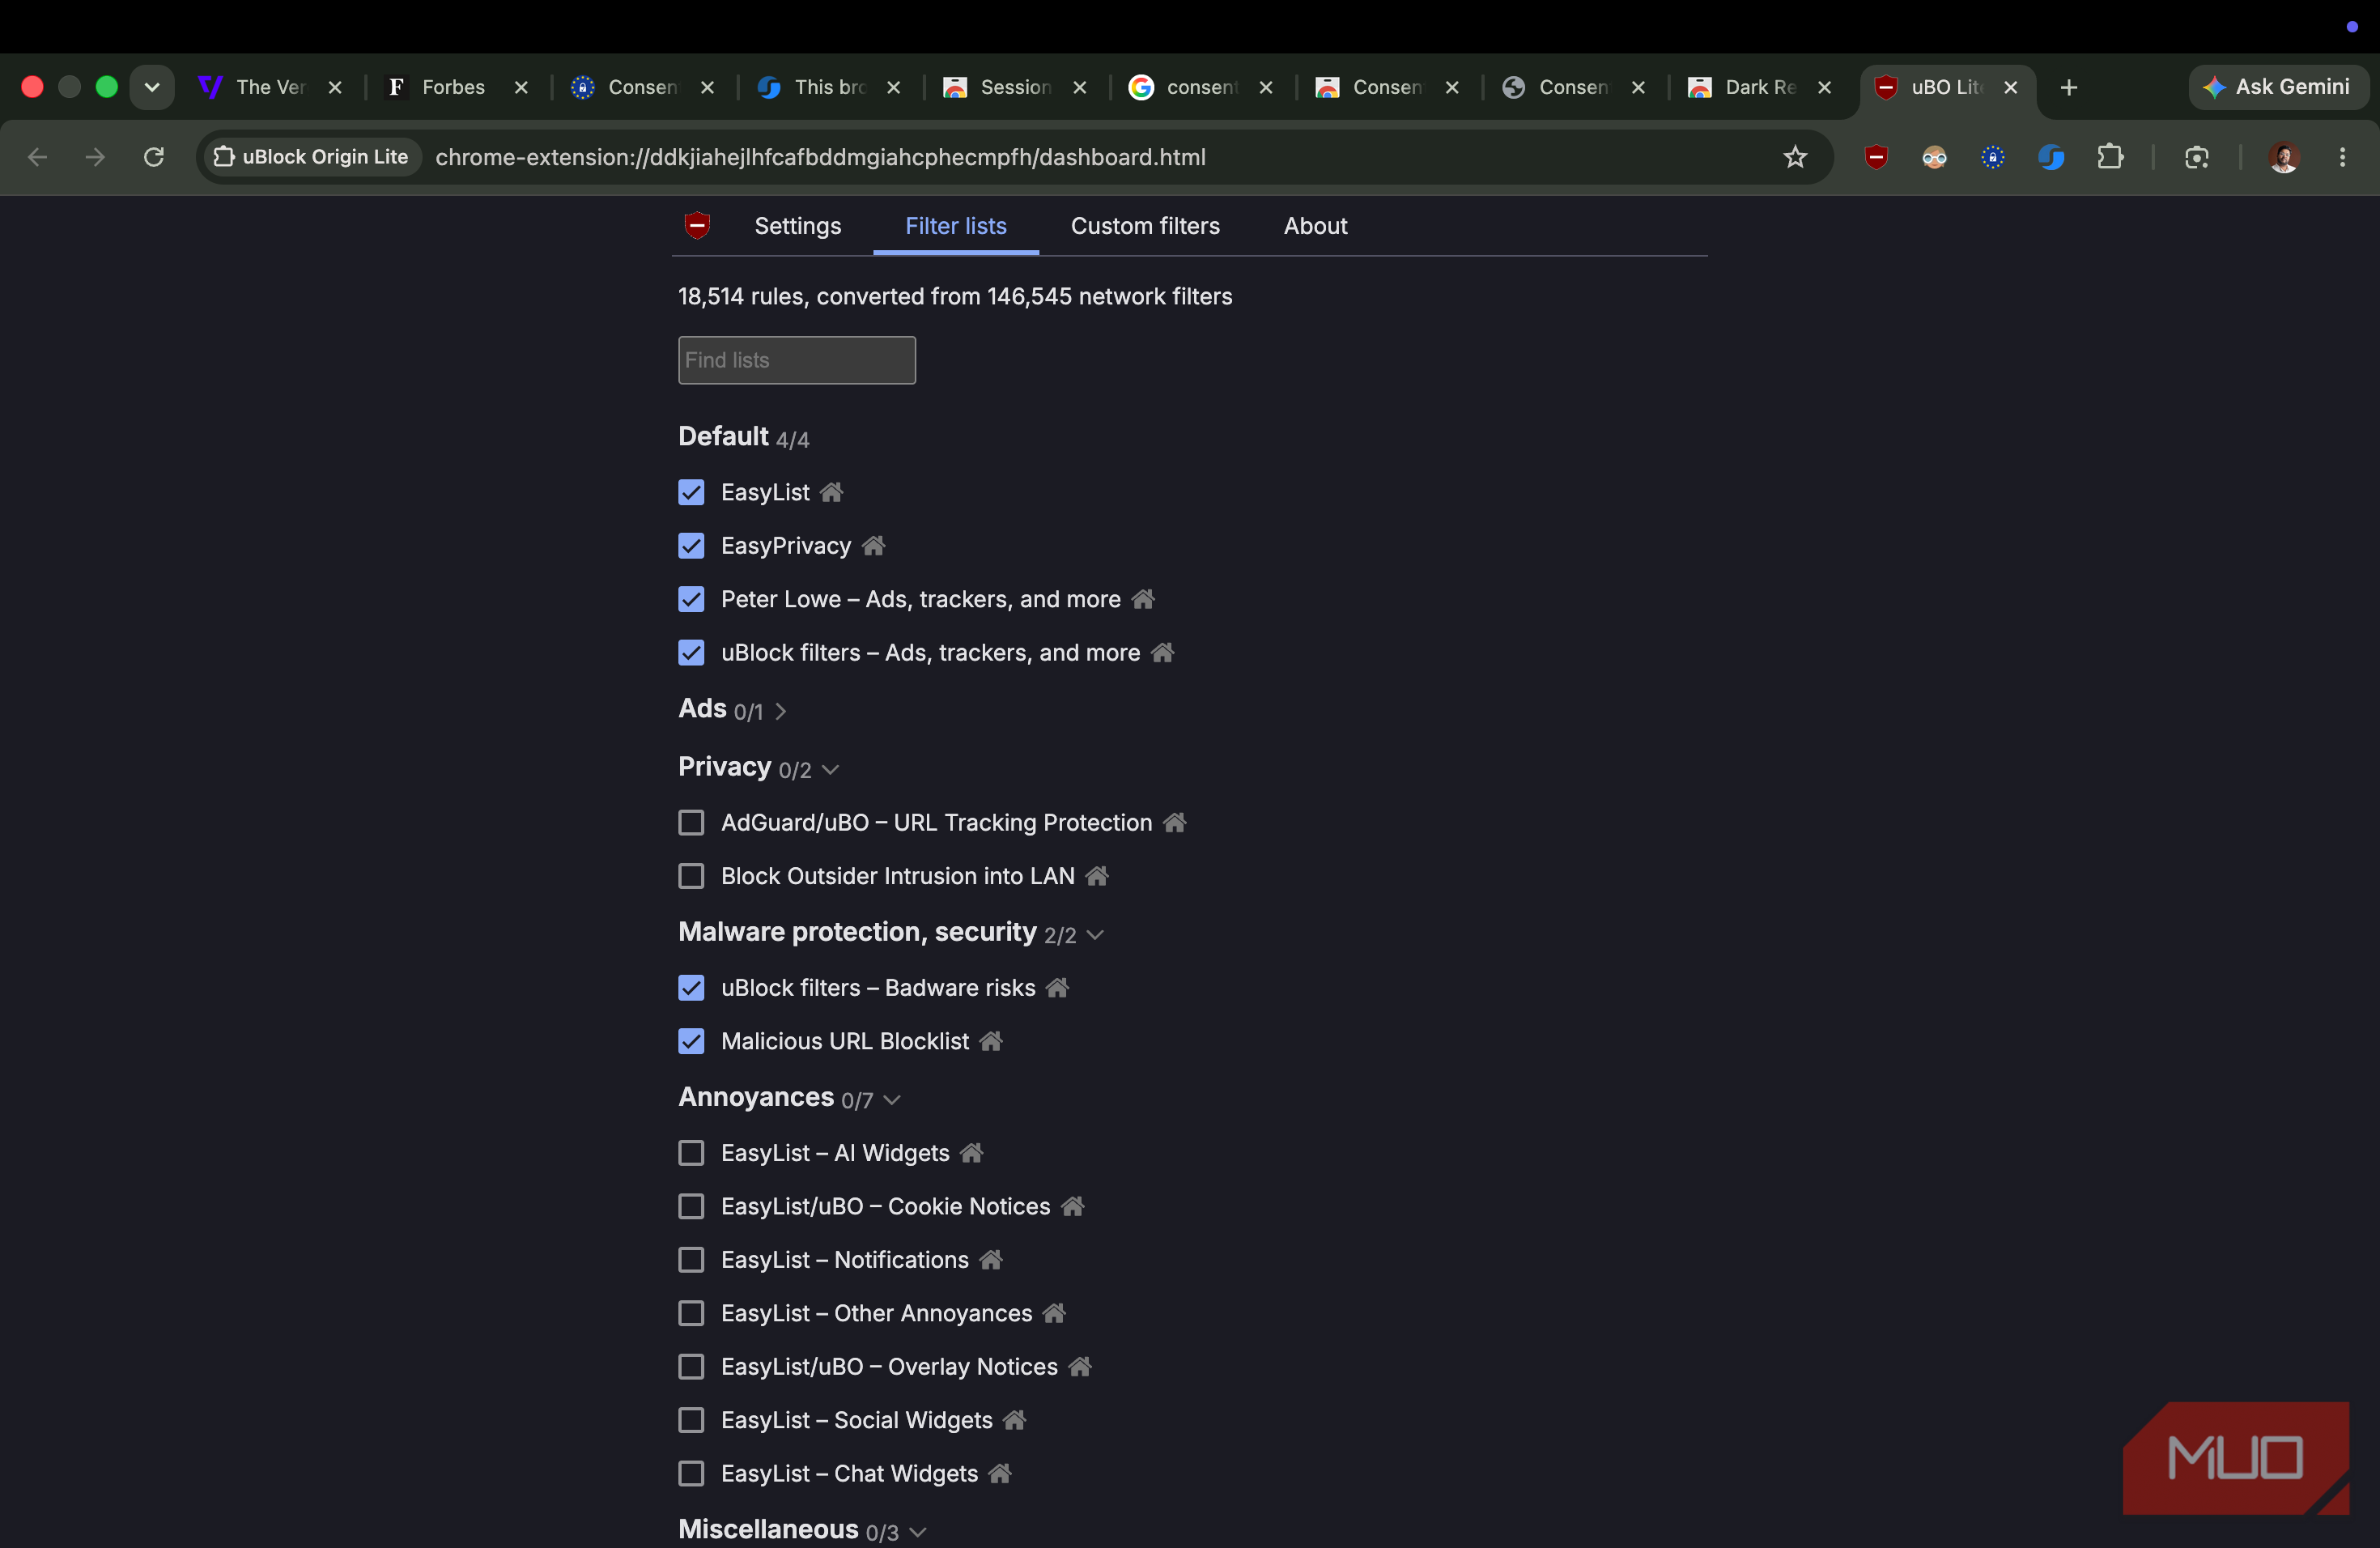Open a new browser tab

2069,87
